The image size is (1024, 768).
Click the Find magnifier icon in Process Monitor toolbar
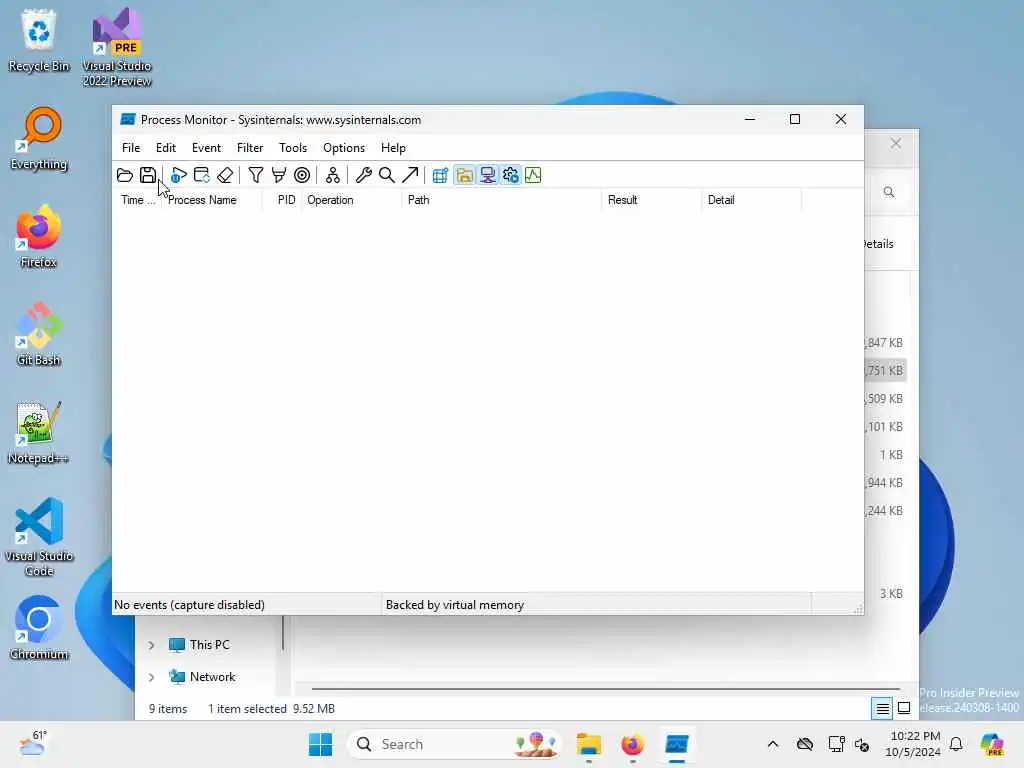(387, 175)
